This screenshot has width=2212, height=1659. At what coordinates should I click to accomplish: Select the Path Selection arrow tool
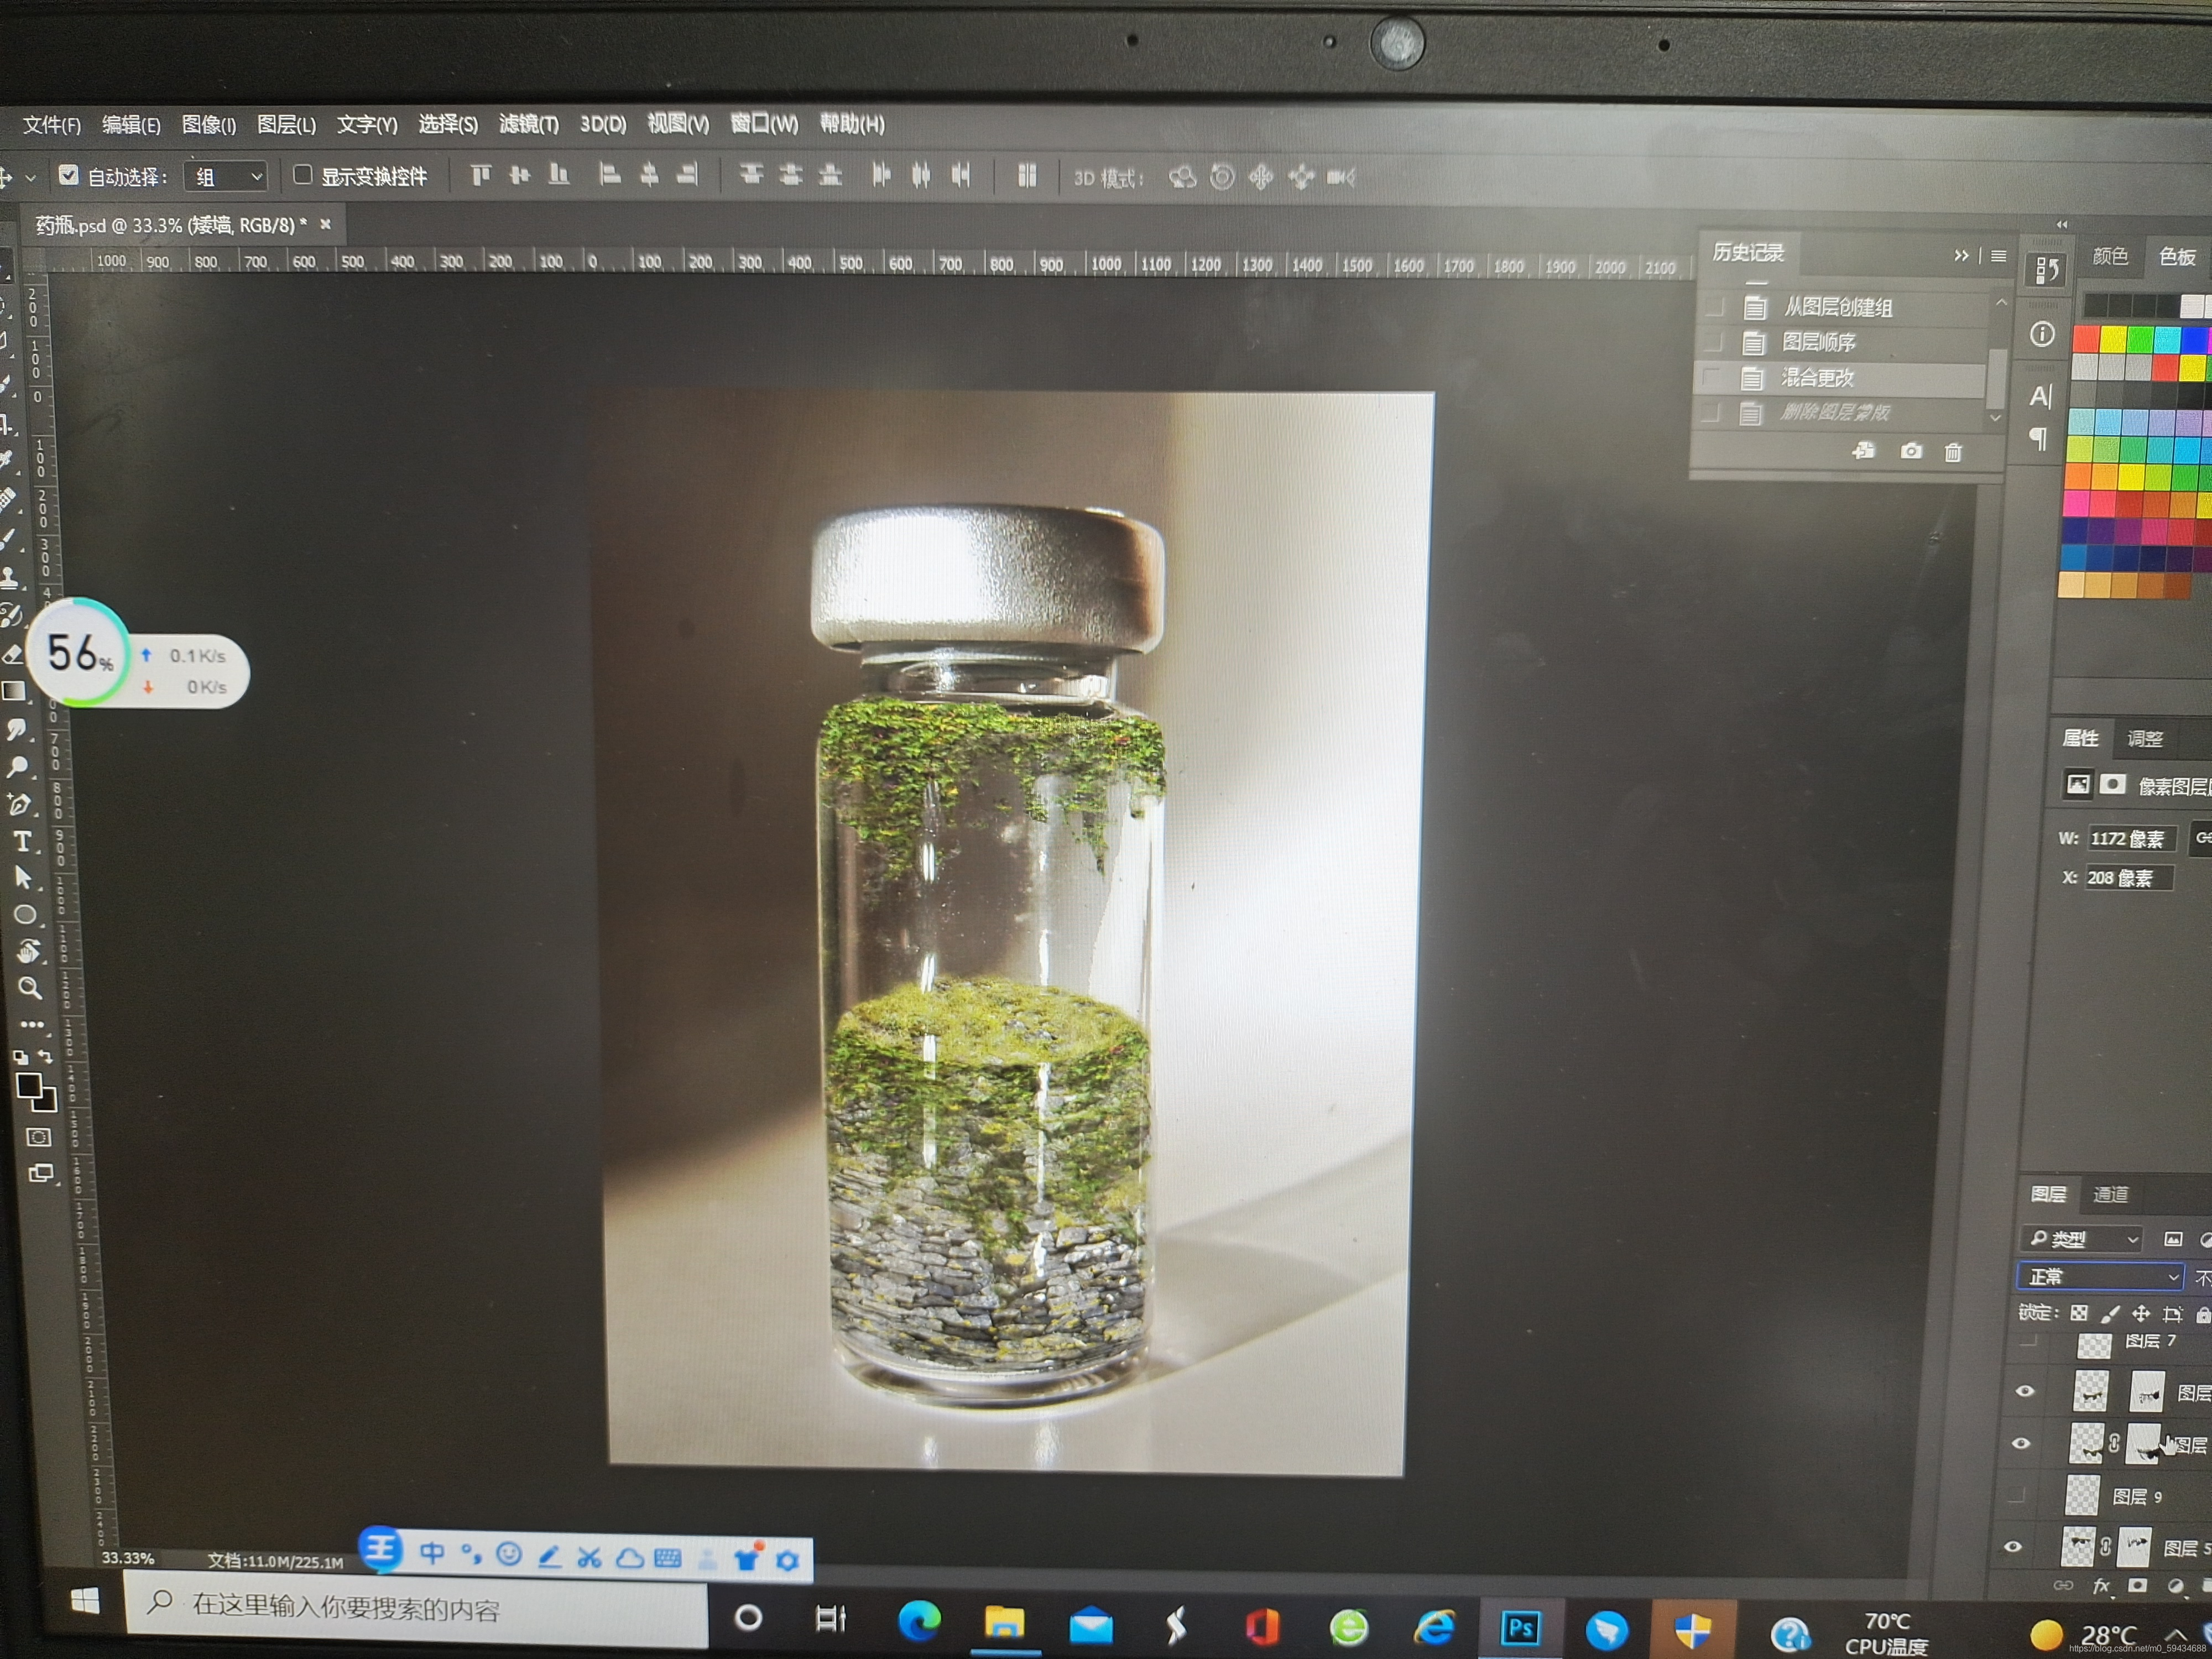[23, 878]
